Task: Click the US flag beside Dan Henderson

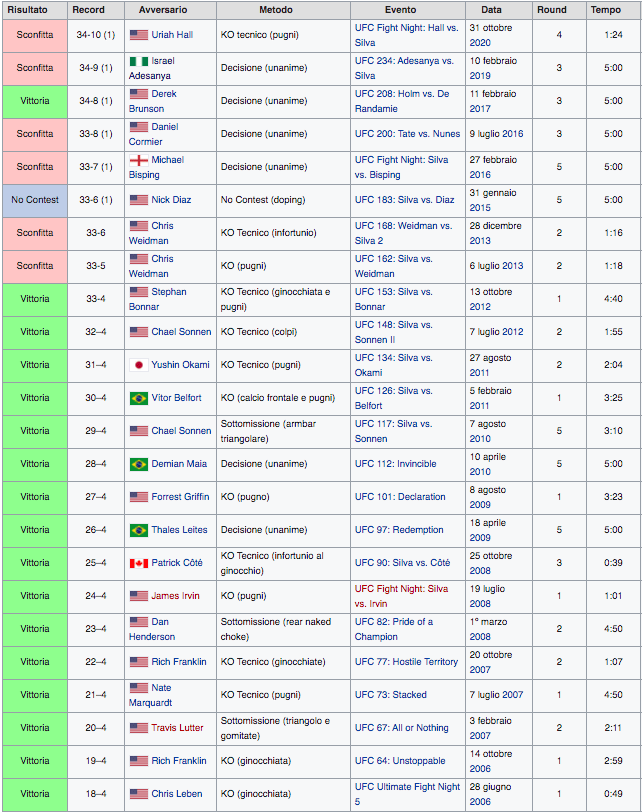Action: point(139,622)
